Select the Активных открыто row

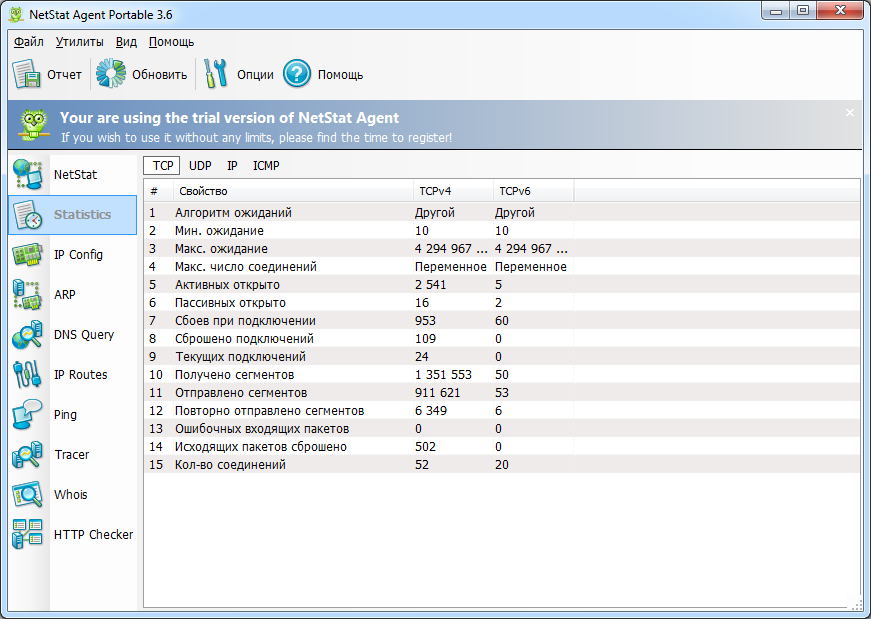502,284
